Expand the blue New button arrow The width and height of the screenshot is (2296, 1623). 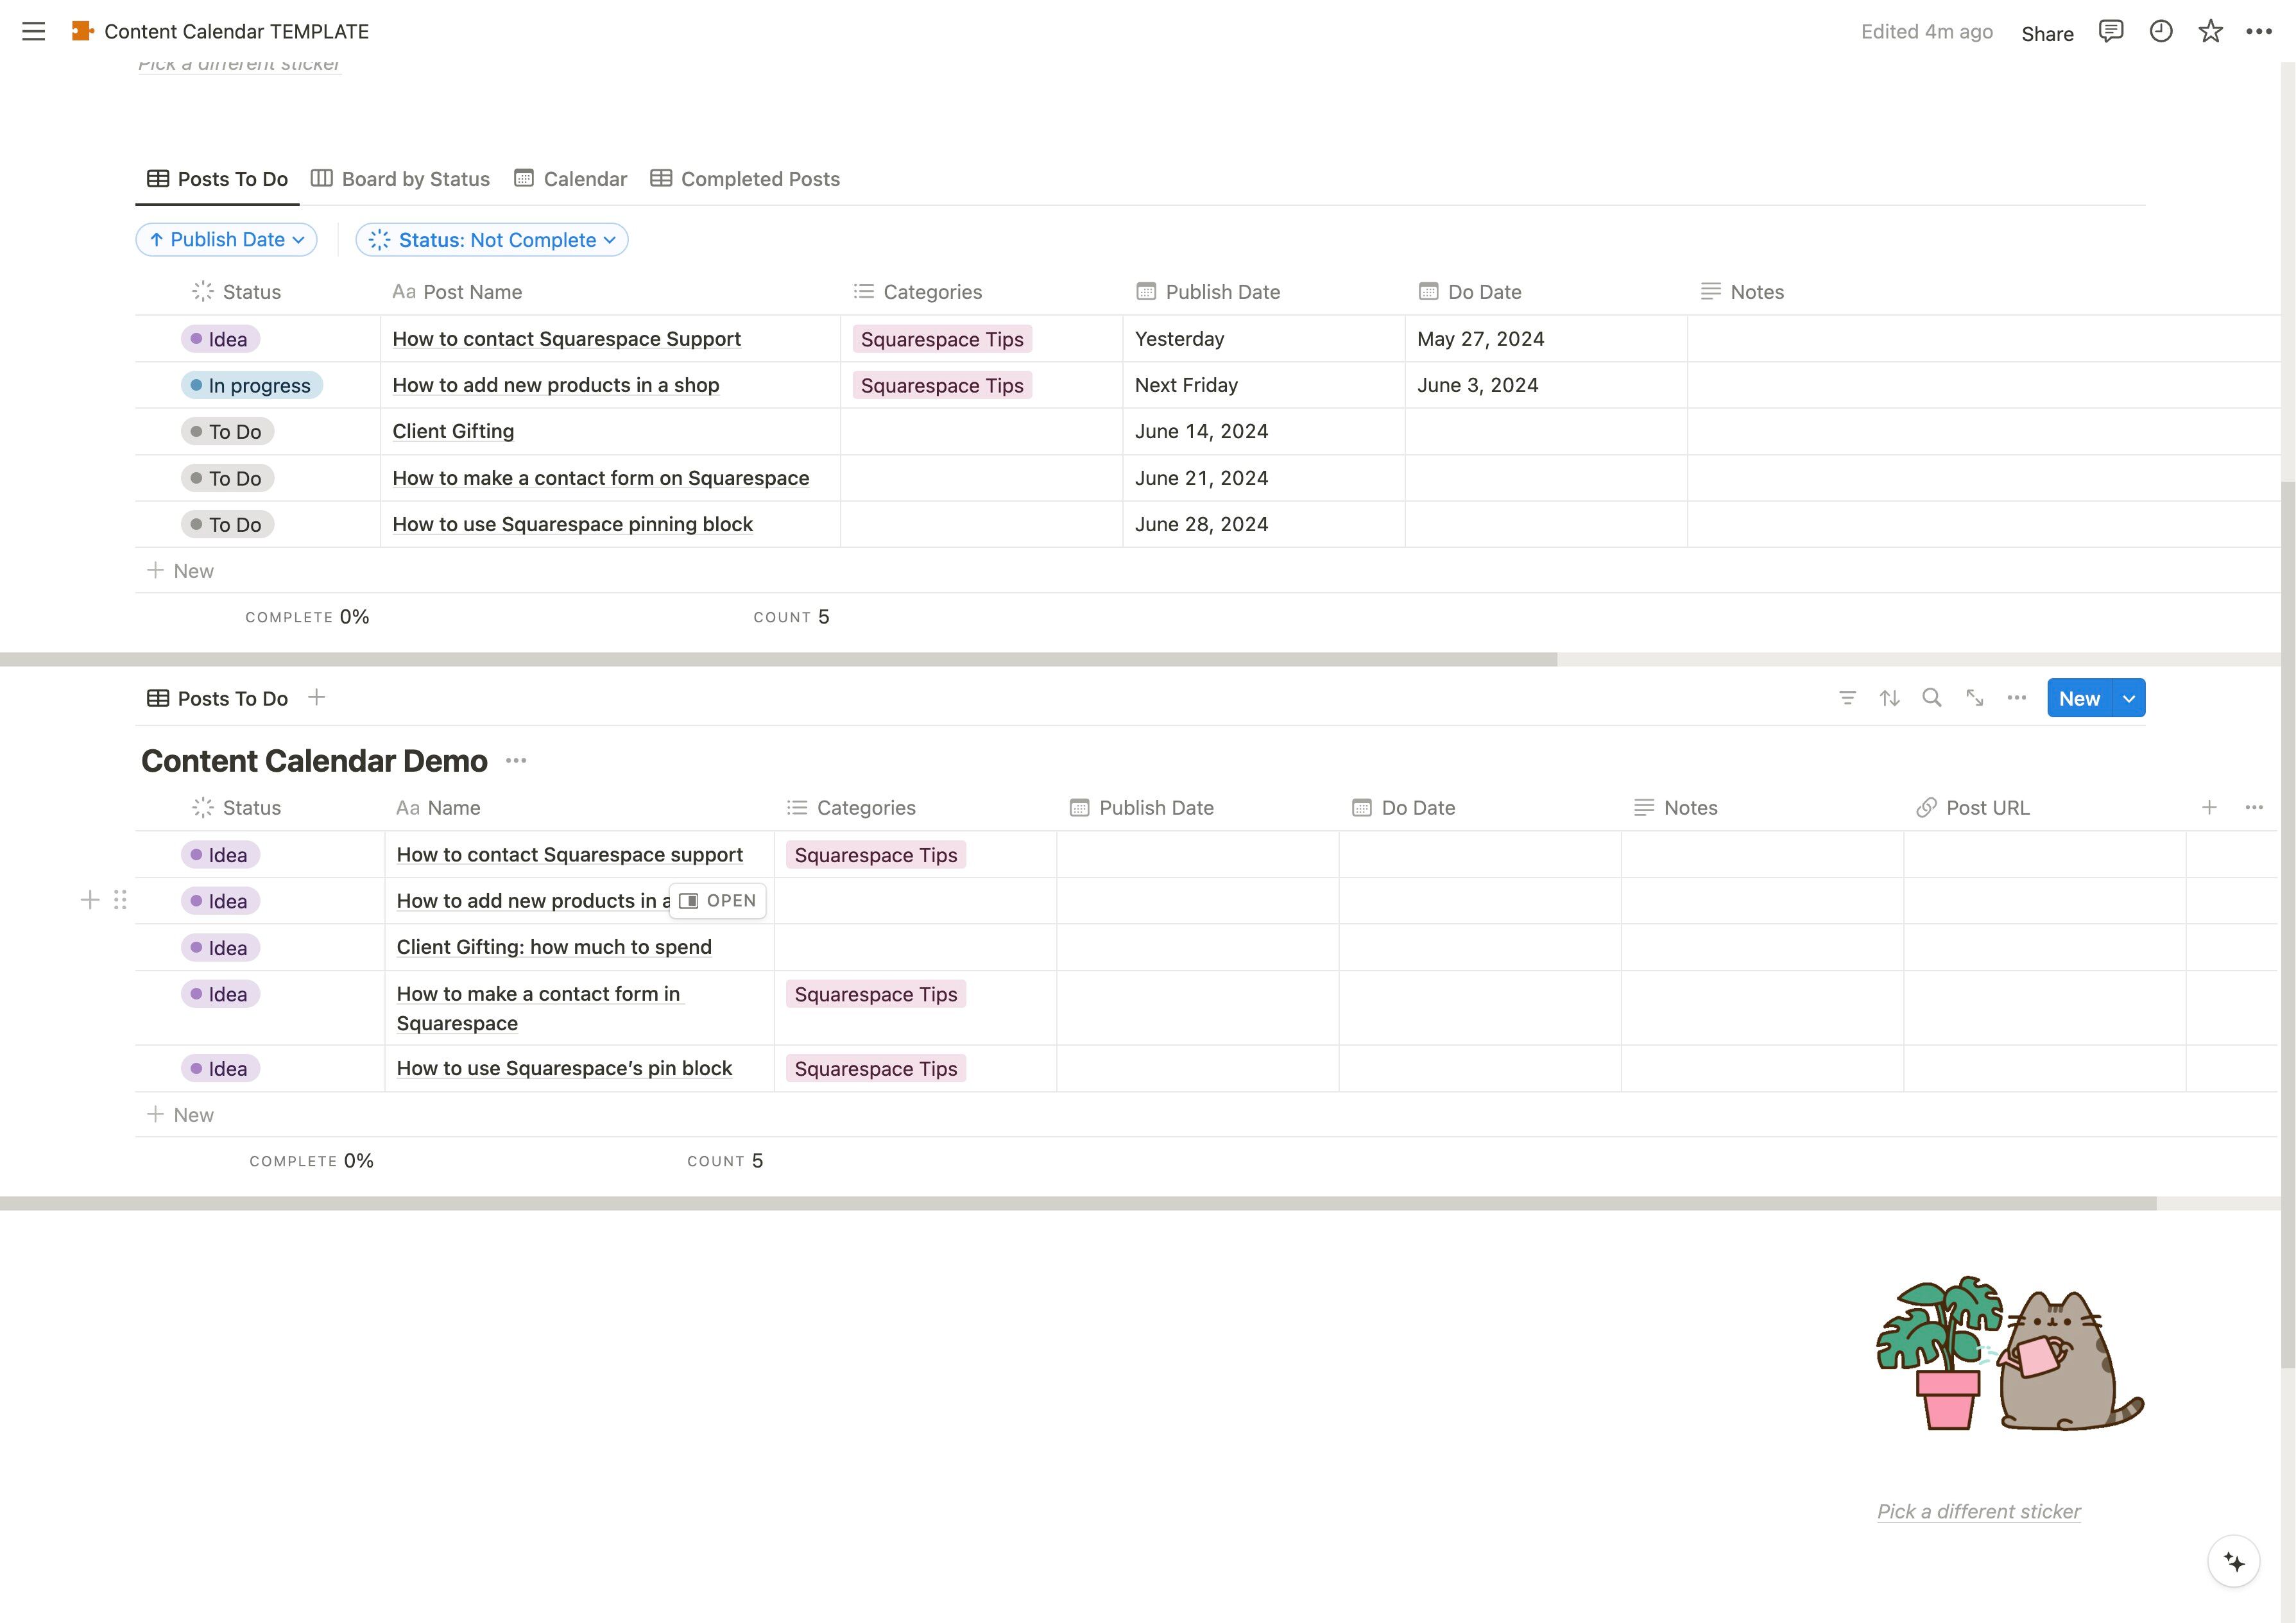click(x=2129, y=698)
